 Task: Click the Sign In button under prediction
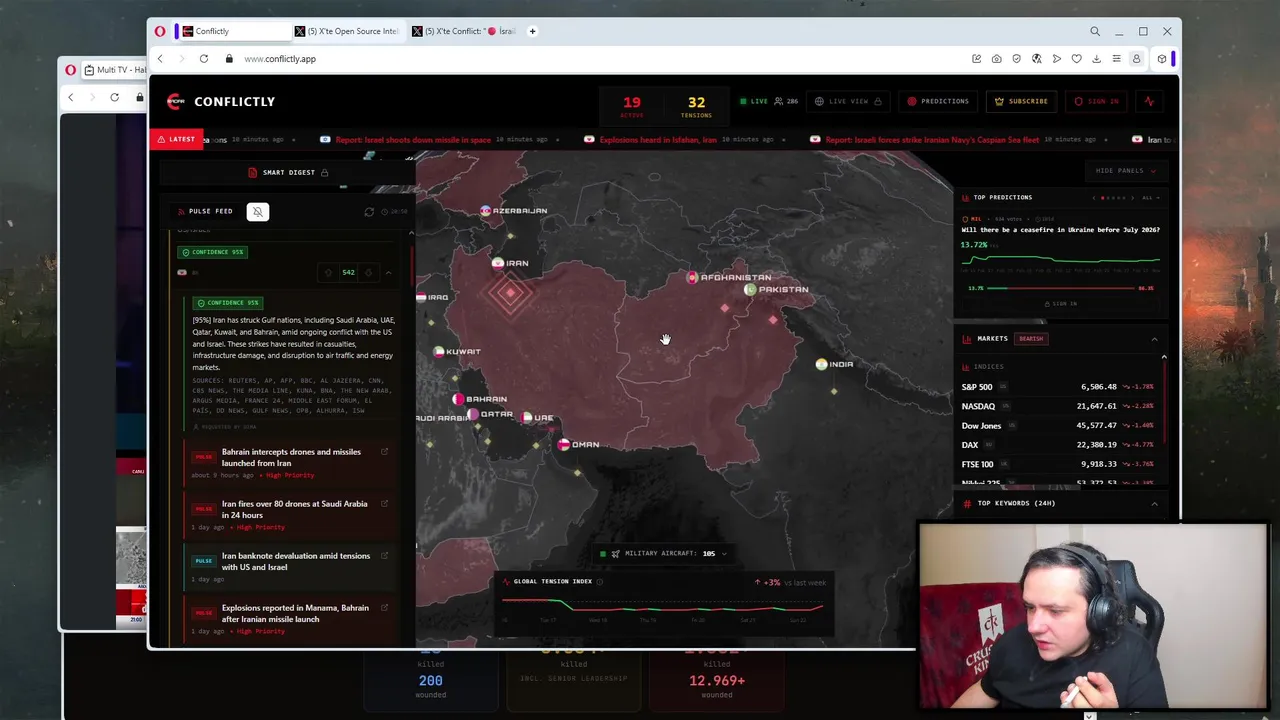(1060, 303)
